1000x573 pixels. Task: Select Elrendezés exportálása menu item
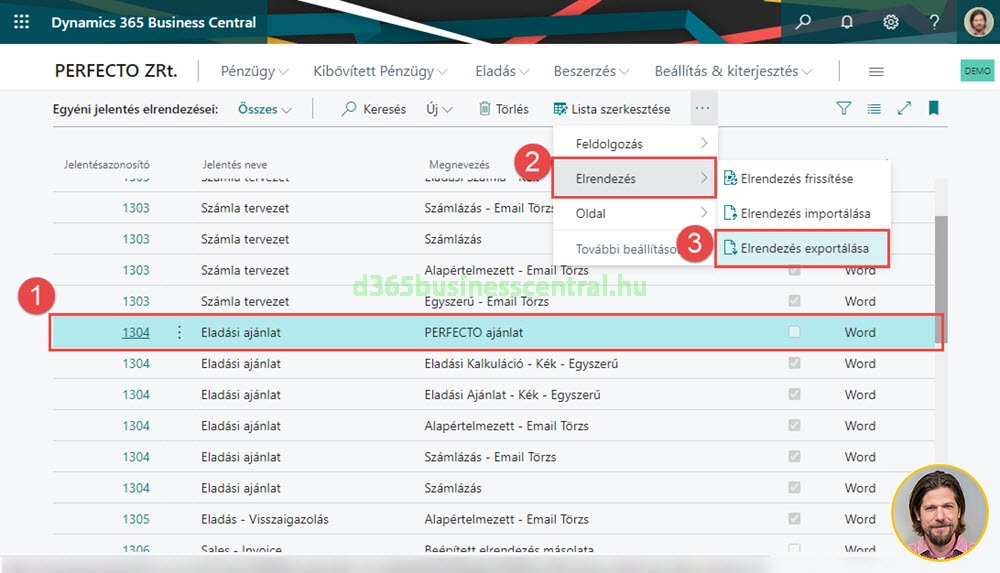coord(803,247)
